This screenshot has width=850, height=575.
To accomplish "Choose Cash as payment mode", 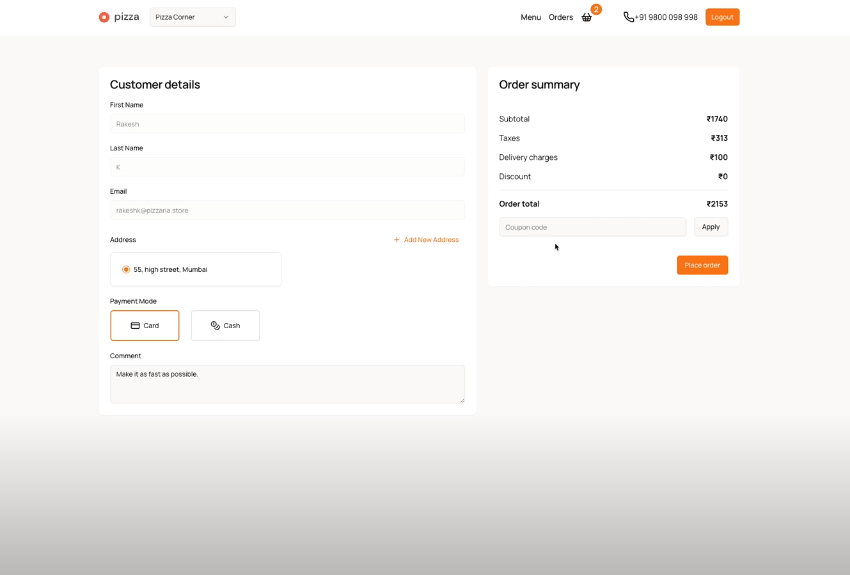I will [x=226, y=326].
